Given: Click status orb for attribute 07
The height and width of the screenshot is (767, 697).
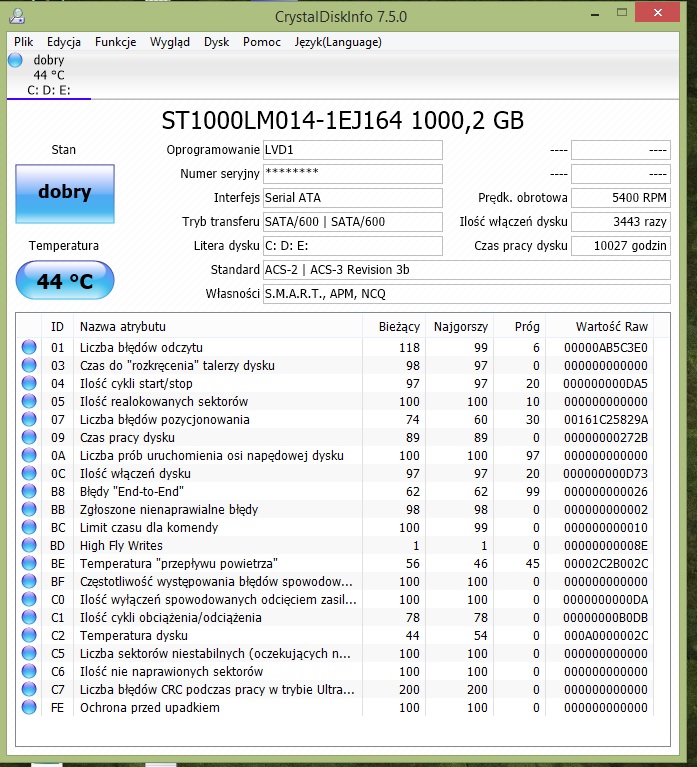Looking at the screenshot, I should click(x=29, y=419).
